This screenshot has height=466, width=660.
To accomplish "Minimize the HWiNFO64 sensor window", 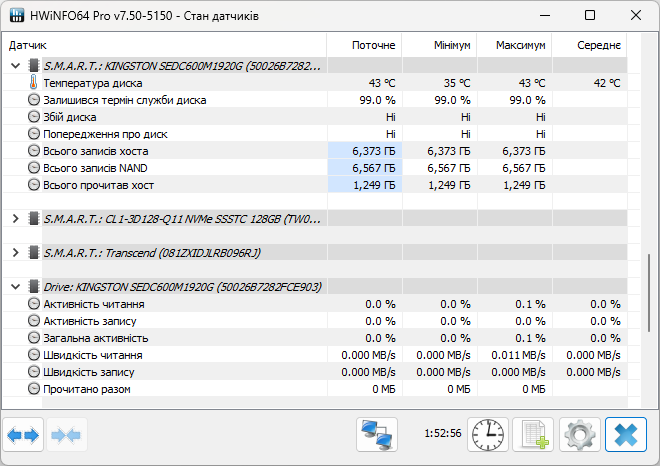I will coord(545,16).
